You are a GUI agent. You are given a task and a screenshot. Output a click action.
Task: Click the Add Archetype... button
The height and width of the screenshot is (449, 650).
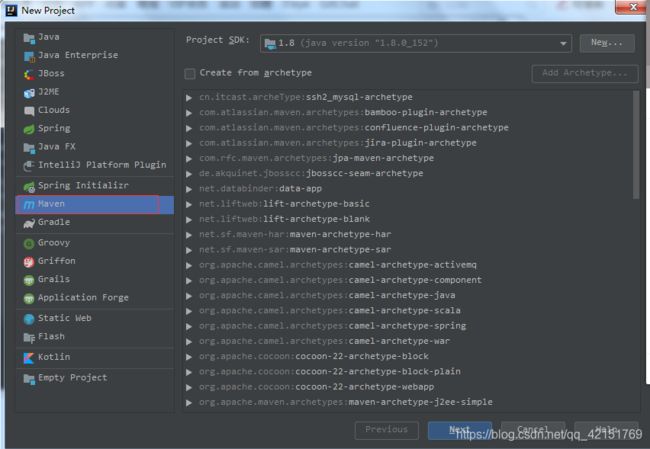point(585,73)
